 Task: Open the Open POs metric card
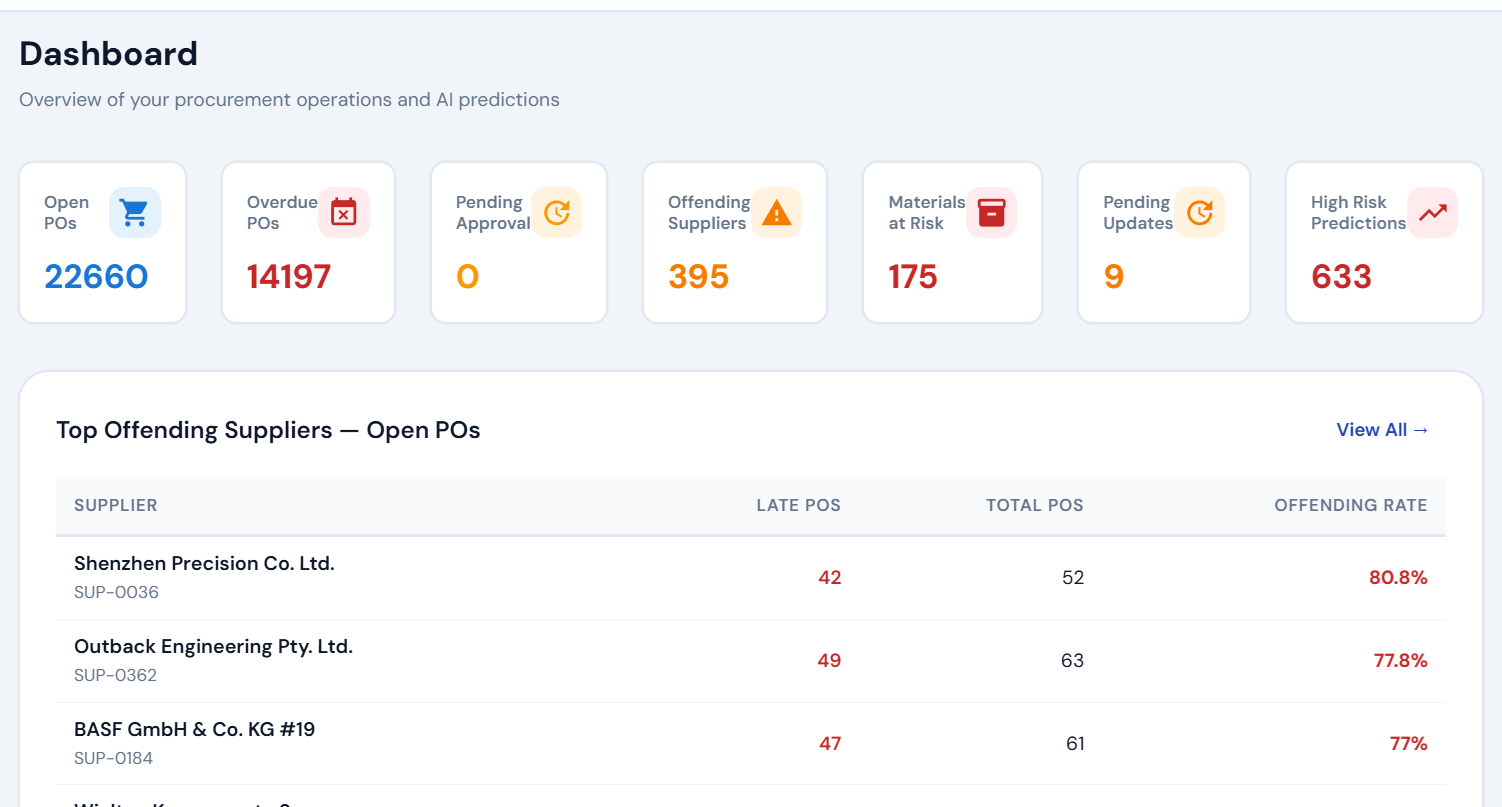tap(102, 242)
